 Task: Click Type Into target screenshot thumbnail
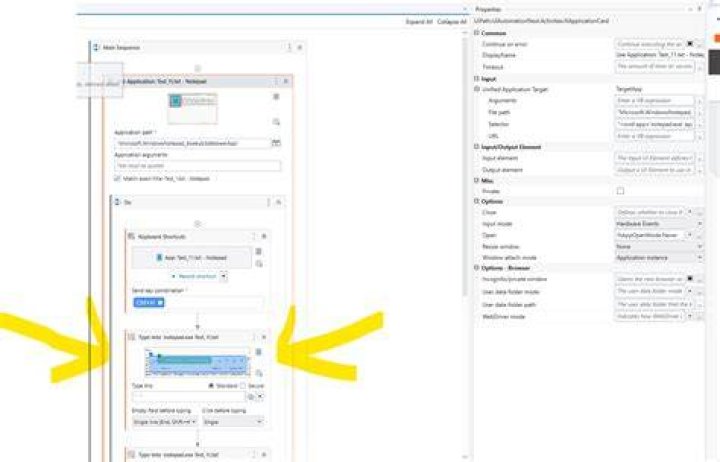pyautogui.click(x=197, y=362)
